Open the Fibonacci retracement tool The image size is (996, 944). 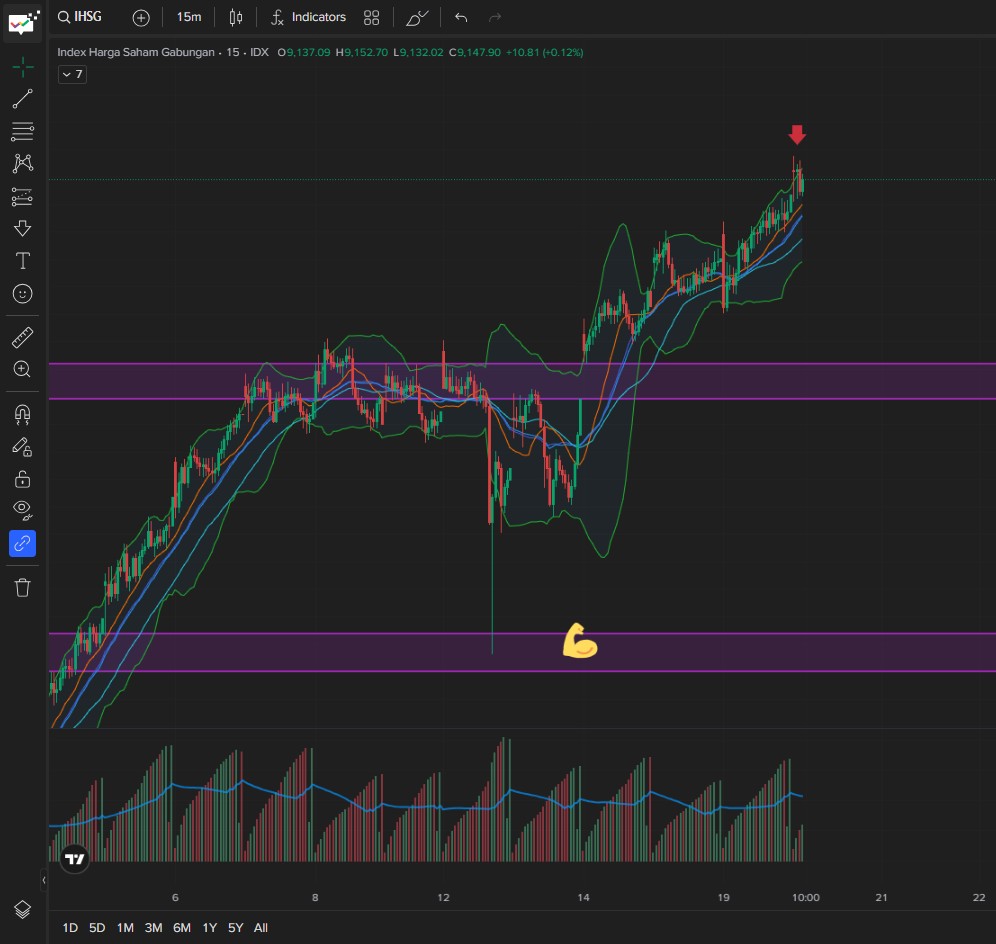click(22, 131)
